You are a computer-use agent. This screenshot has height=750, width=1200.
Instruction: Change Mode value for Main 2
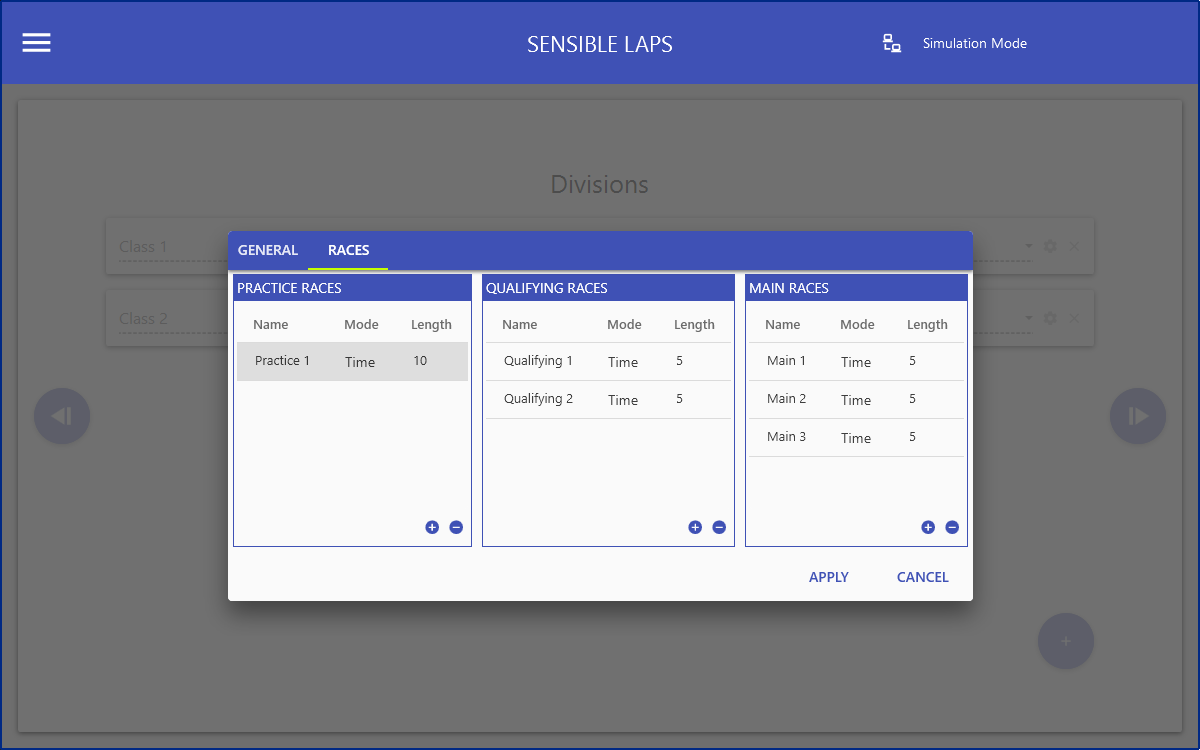coord(856,400)
